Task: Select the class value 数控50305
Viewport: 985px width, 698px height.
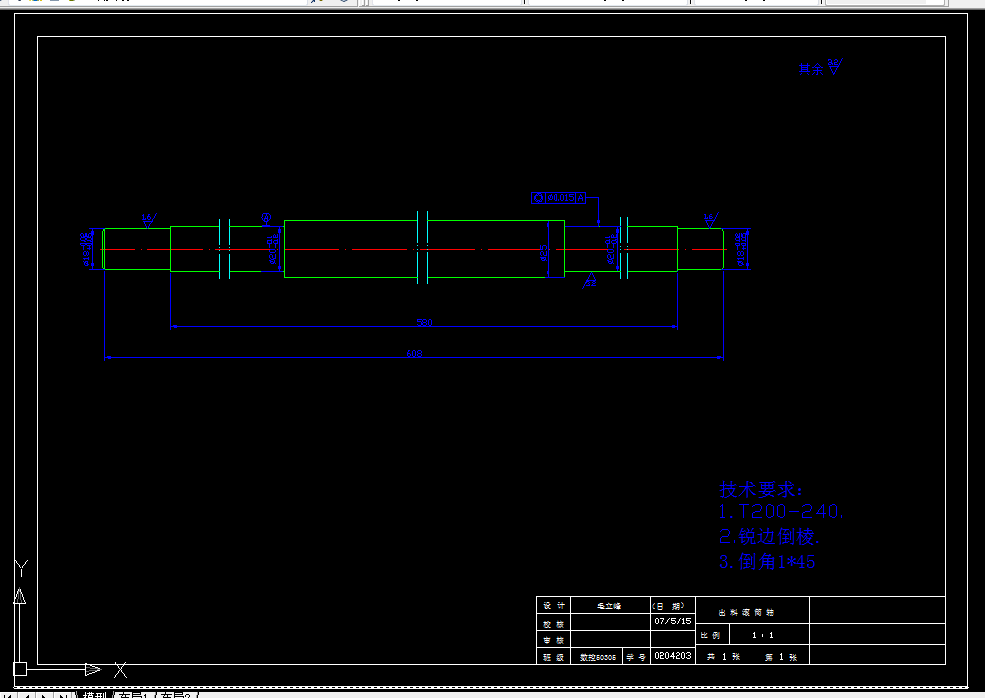Action: point(597,657)
